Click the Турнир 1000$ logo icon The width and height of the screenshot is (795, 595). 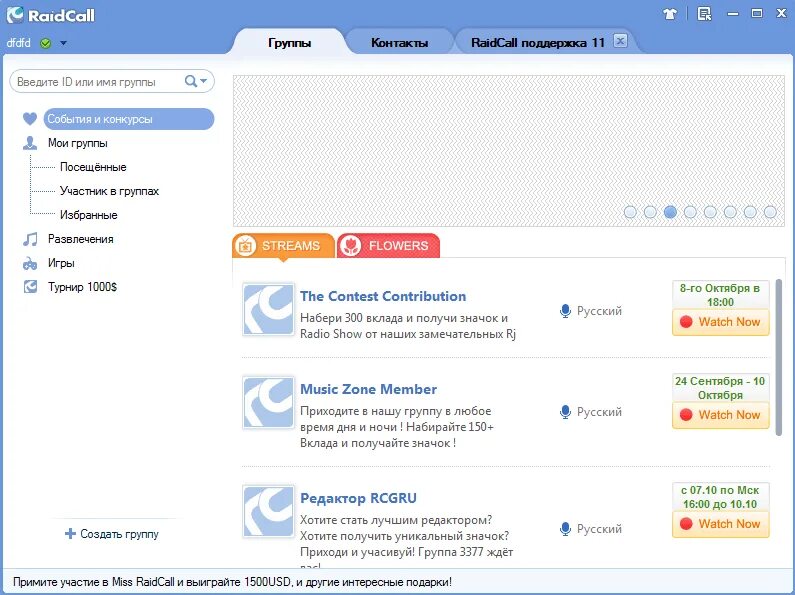(30, 287)
